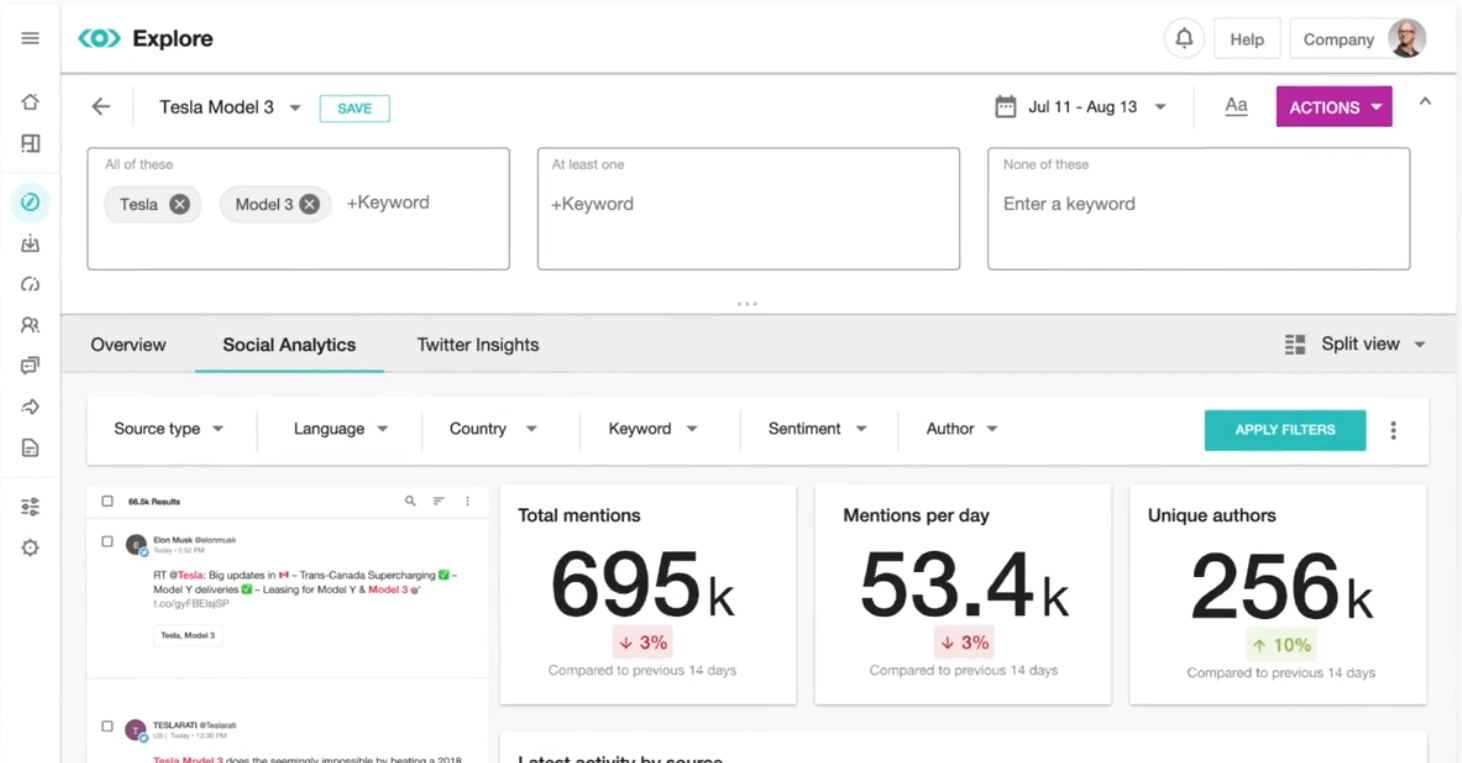Open notifications bell
Screen dimensions: 1462x763
pyautogui.click(x=1184, y=39)
